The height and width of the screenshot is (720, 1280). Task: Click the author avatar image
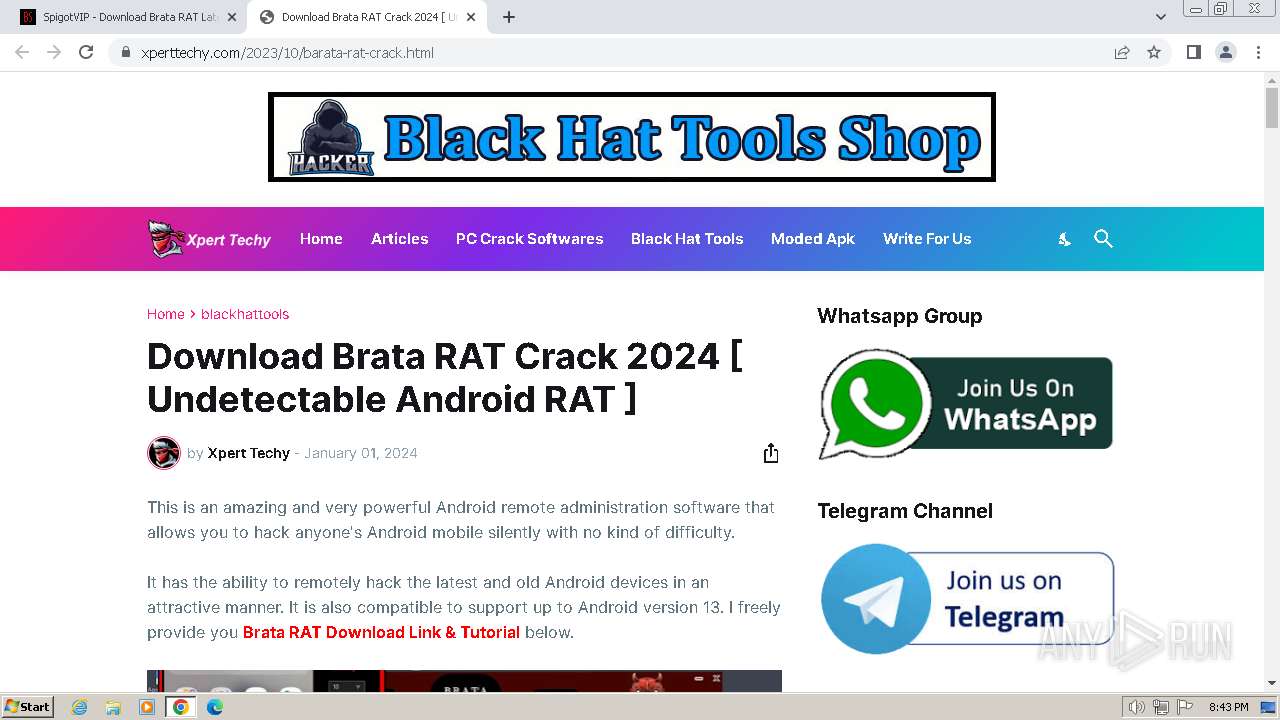point(164,453)
